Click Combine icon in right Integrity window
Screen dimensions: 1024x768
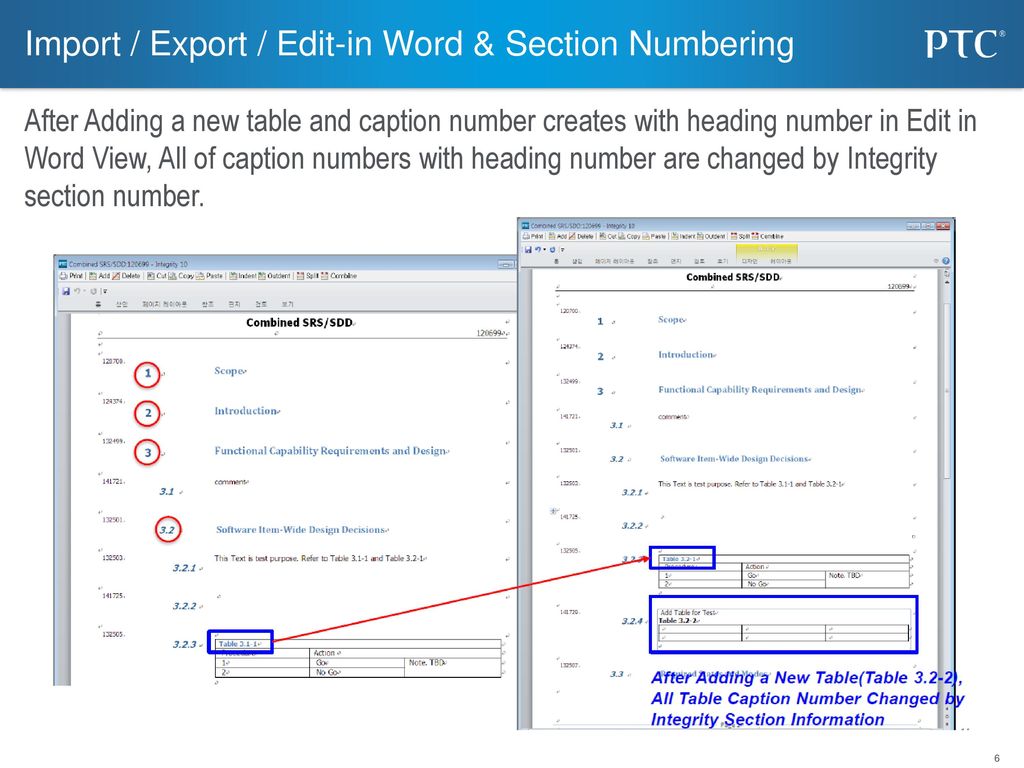coord(756,236)
